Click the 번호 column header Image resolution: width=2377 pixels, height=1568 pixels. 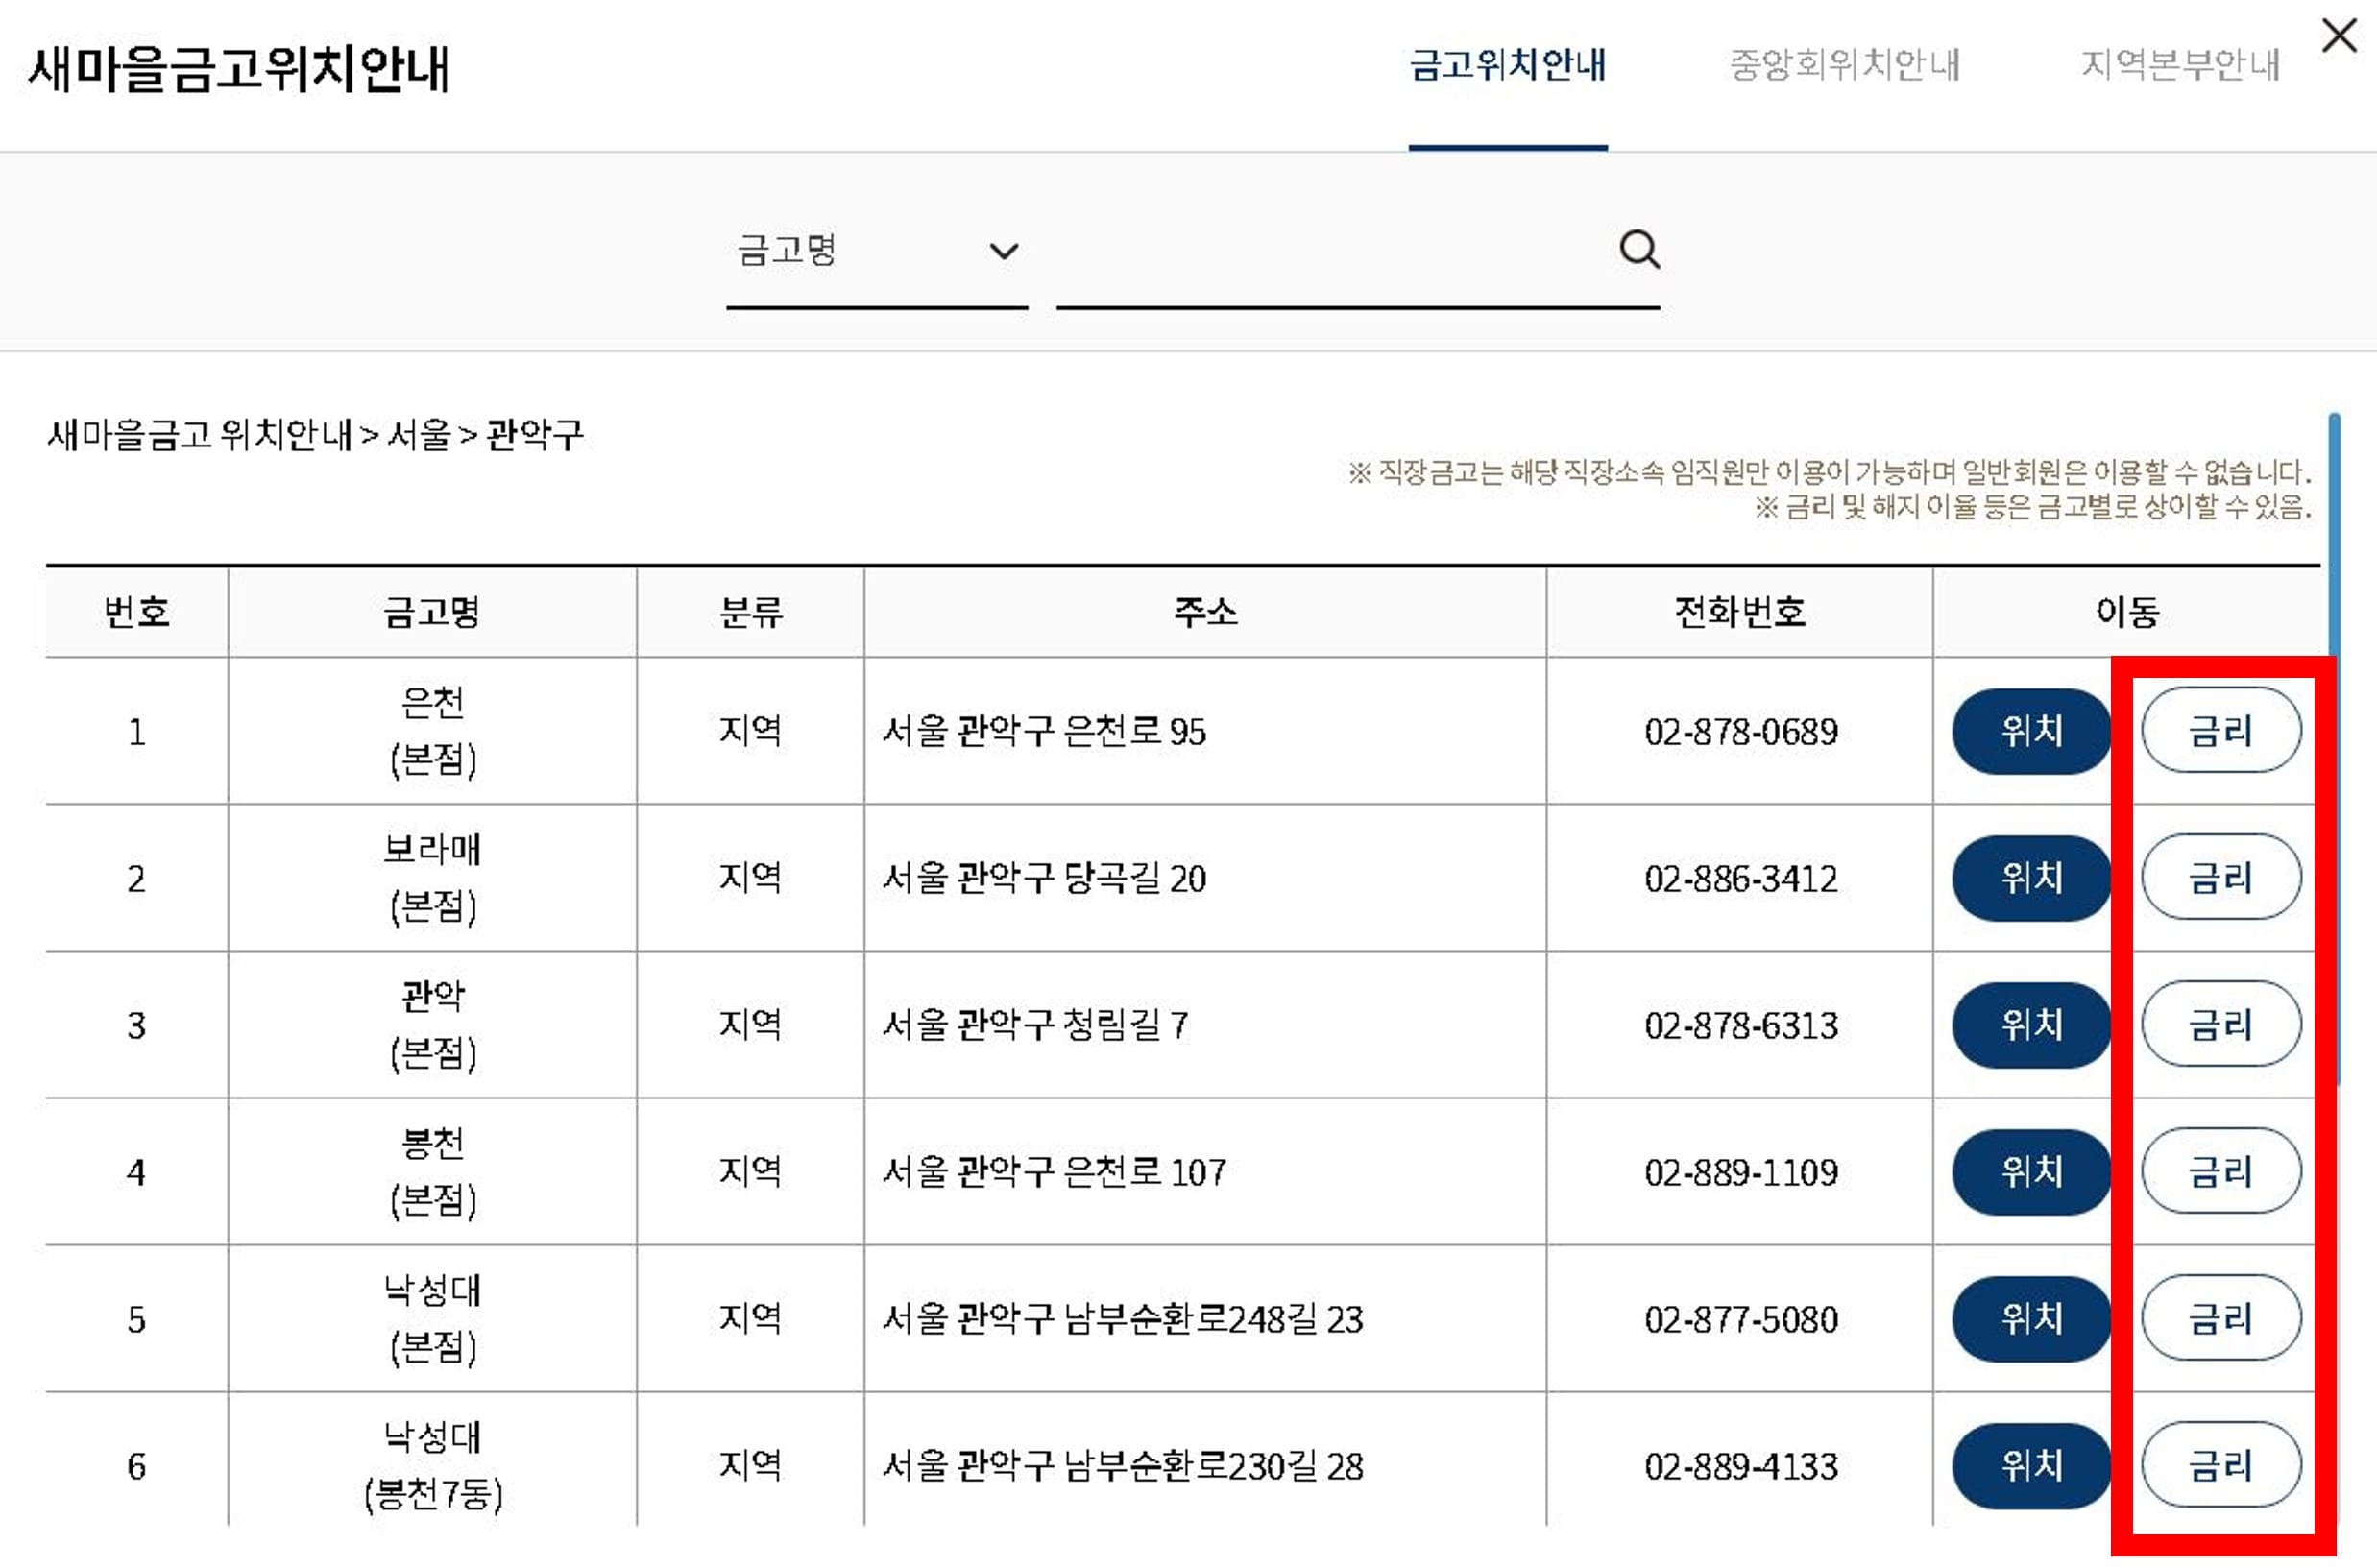[x=137, y=612]
